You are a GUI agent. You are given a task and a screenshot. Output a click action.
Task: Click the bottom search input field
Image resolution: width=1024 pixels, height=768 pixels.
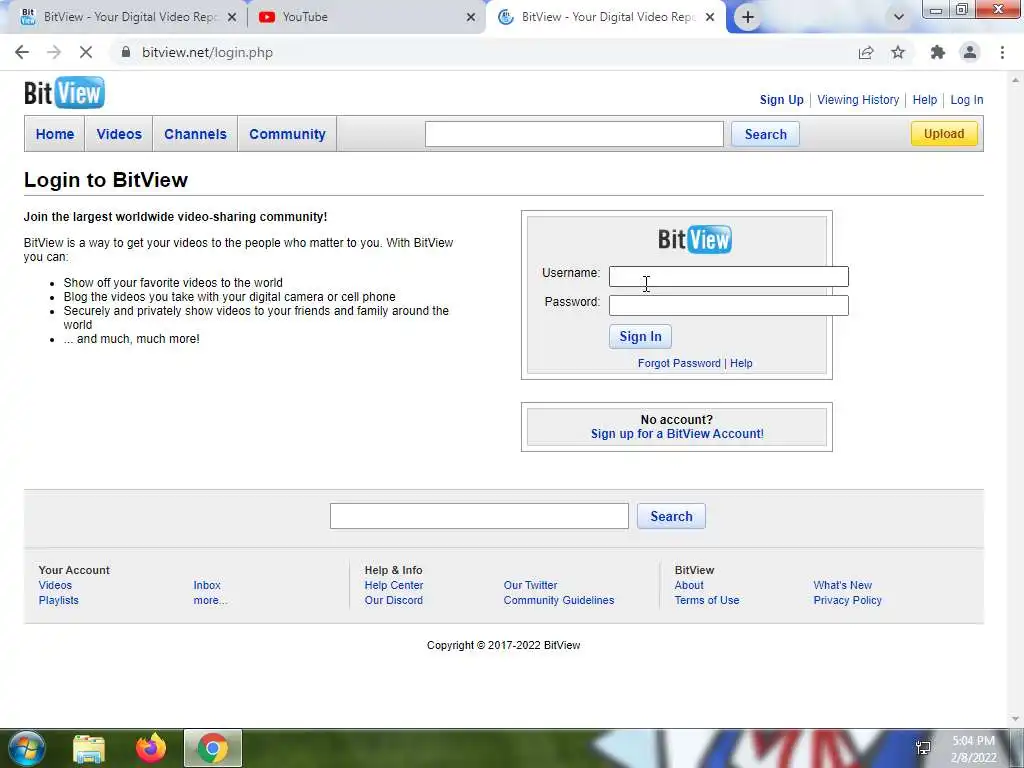pos(479,516)
